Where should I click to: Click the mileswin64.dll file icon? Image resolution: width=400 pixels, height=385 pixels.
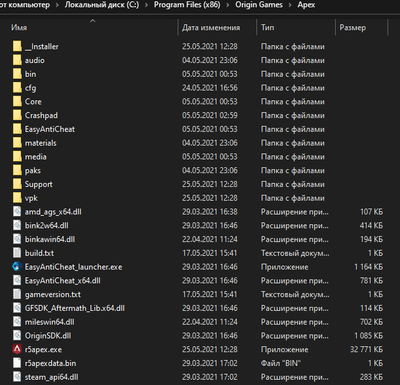(17, 322)
